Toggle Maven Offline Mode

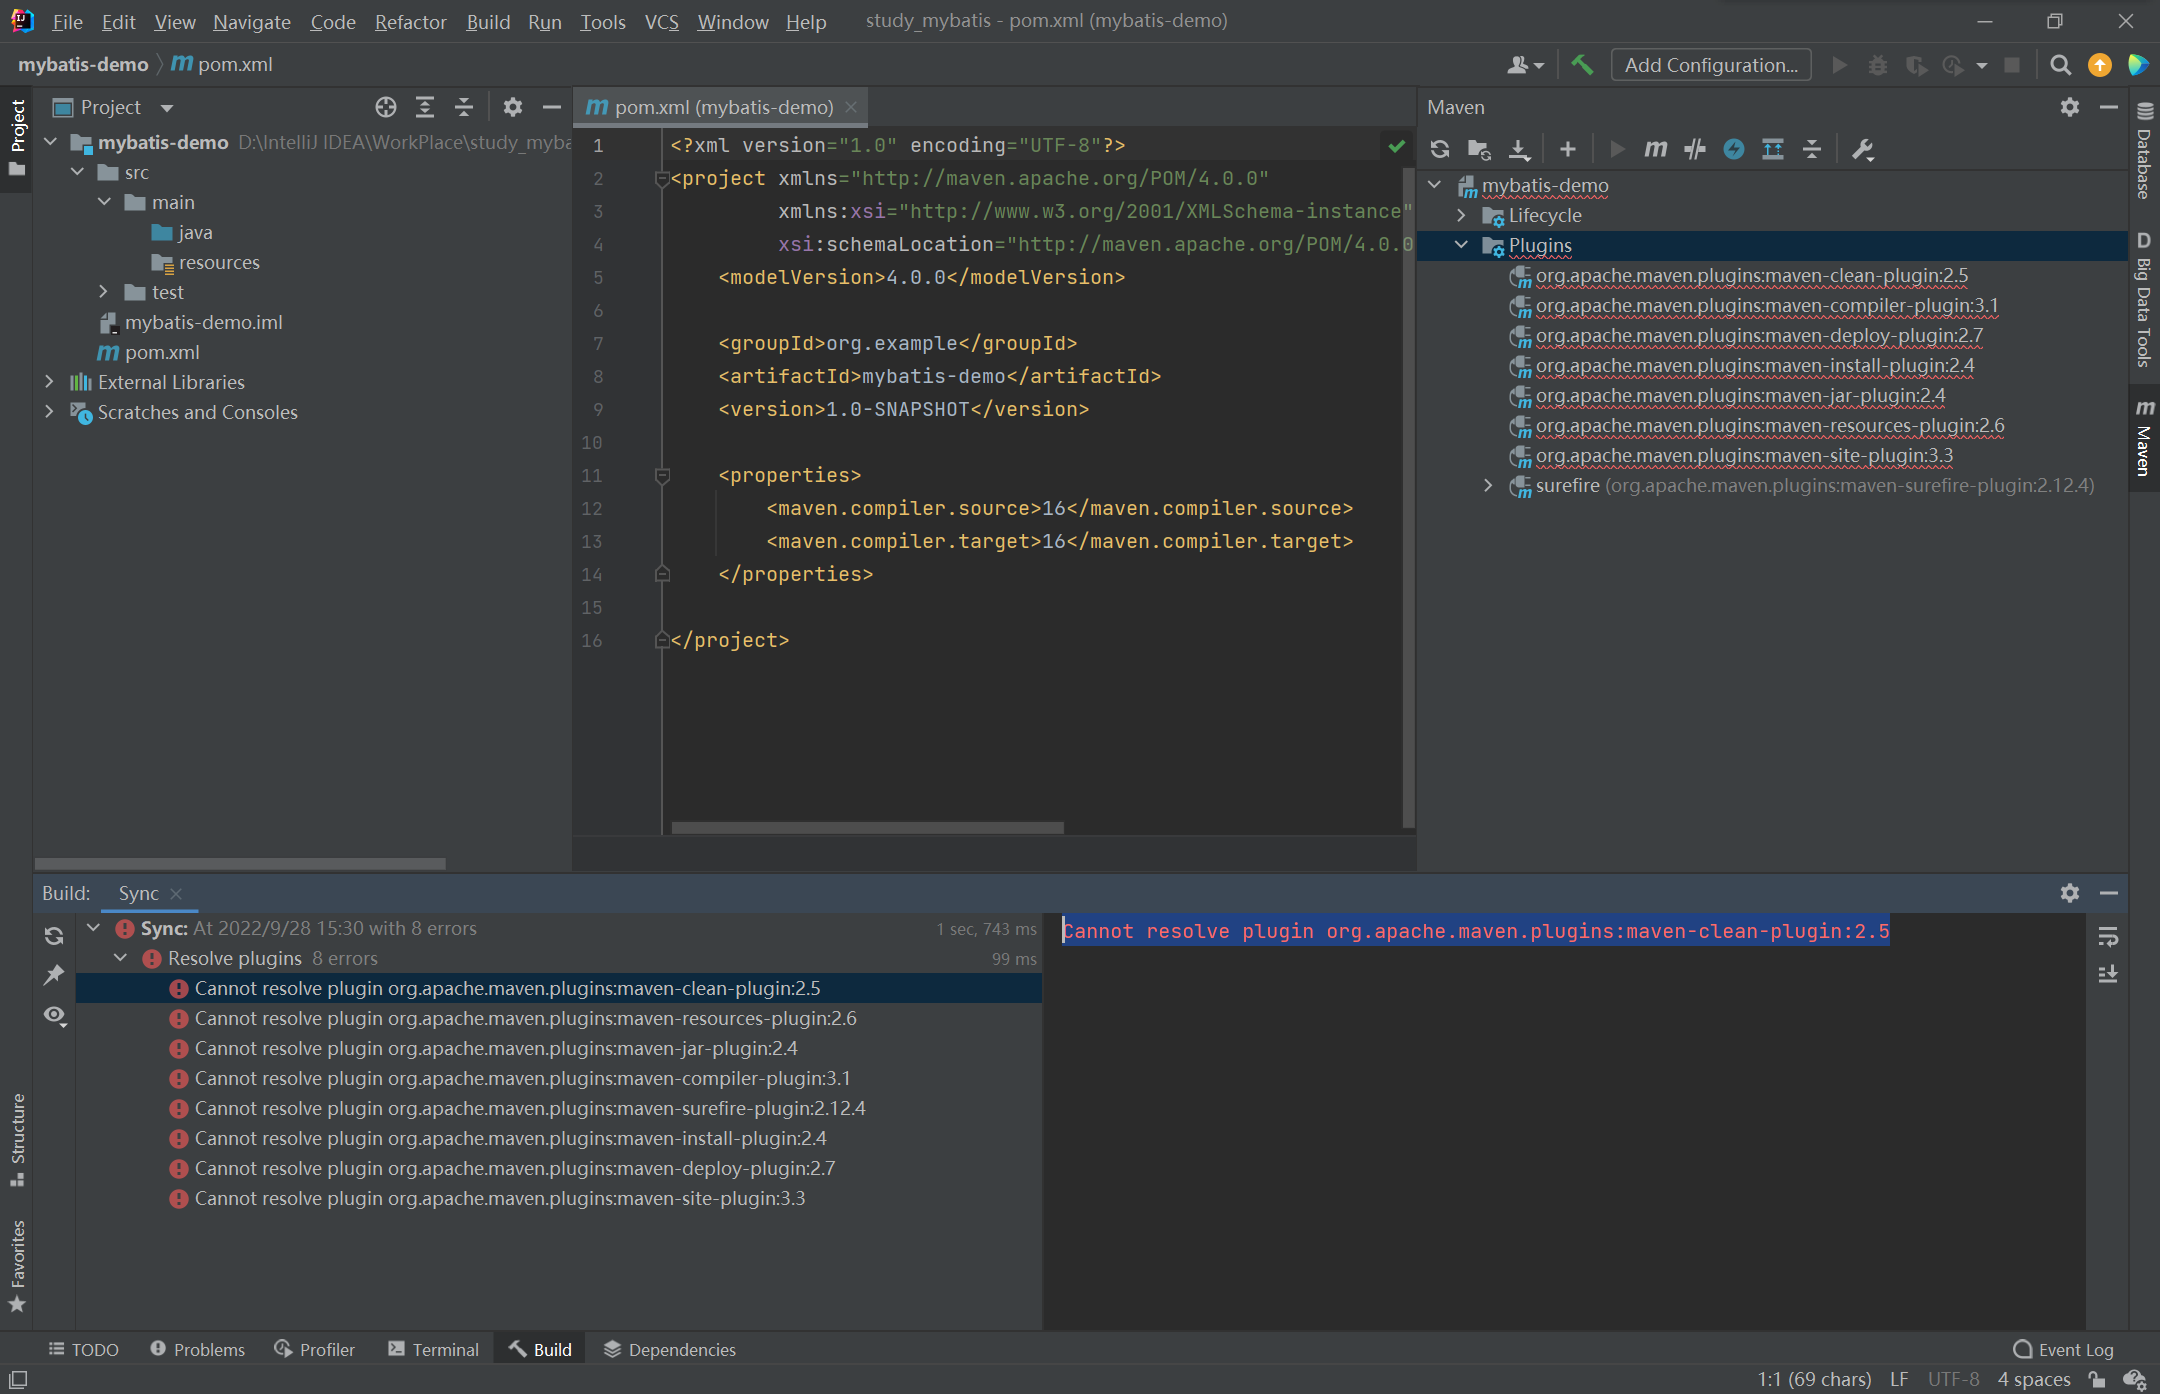pyautogui.click(x=1694, y=149)
